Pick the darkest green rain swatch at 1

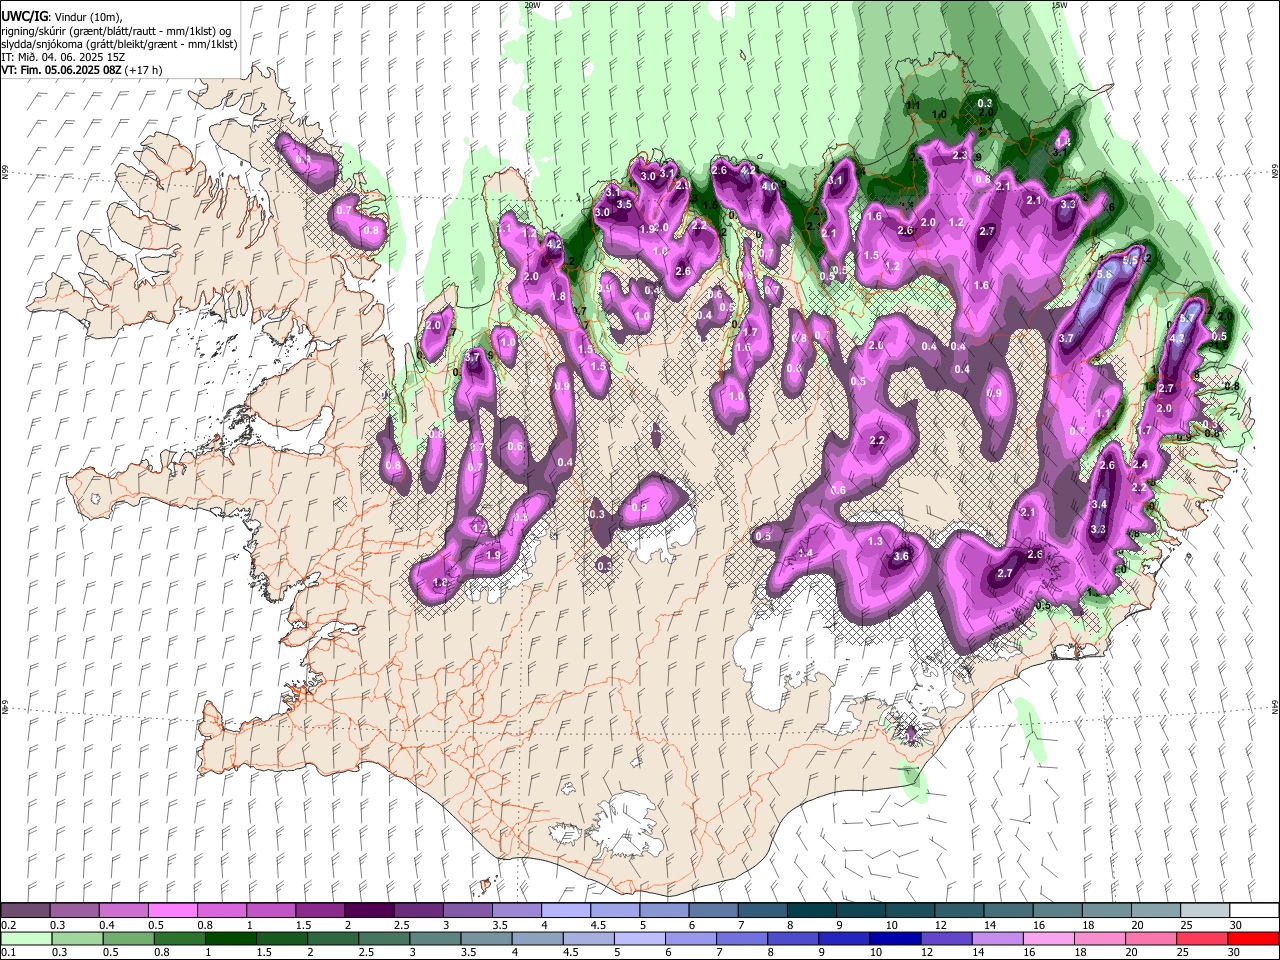[230, 938]
